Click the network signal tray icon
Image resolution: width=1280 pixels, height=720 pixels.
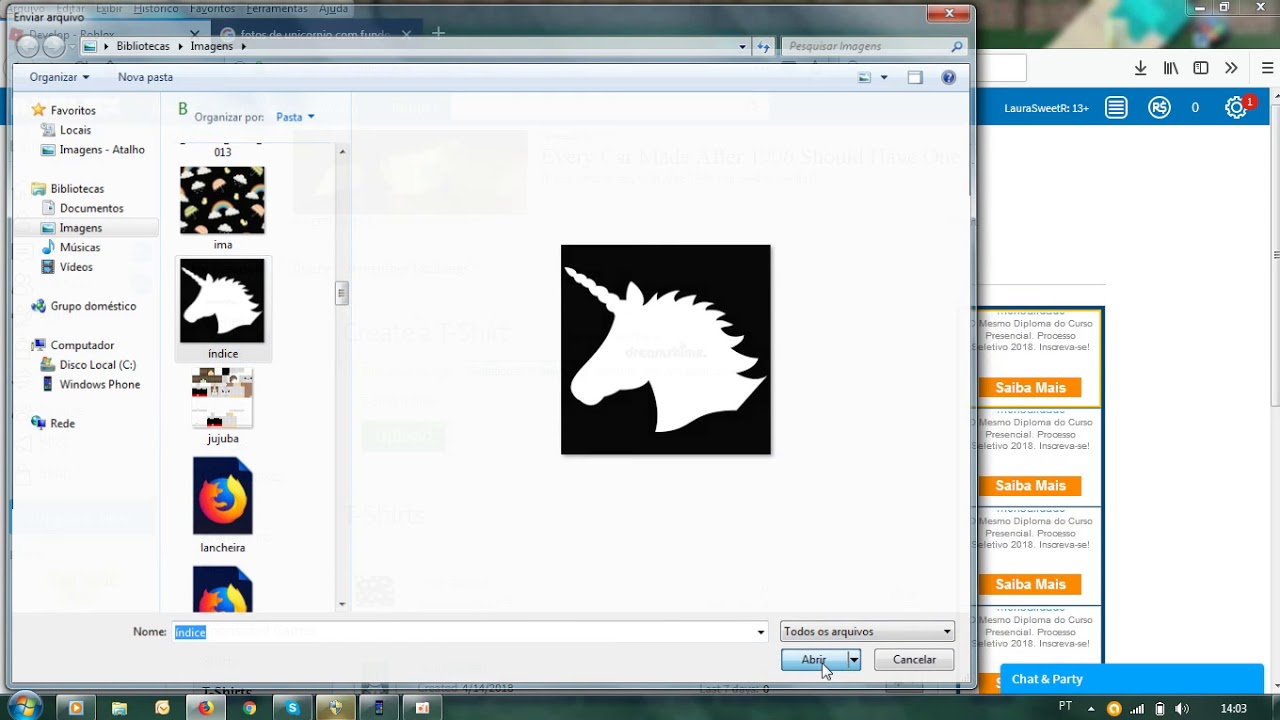pos(1137,708)
